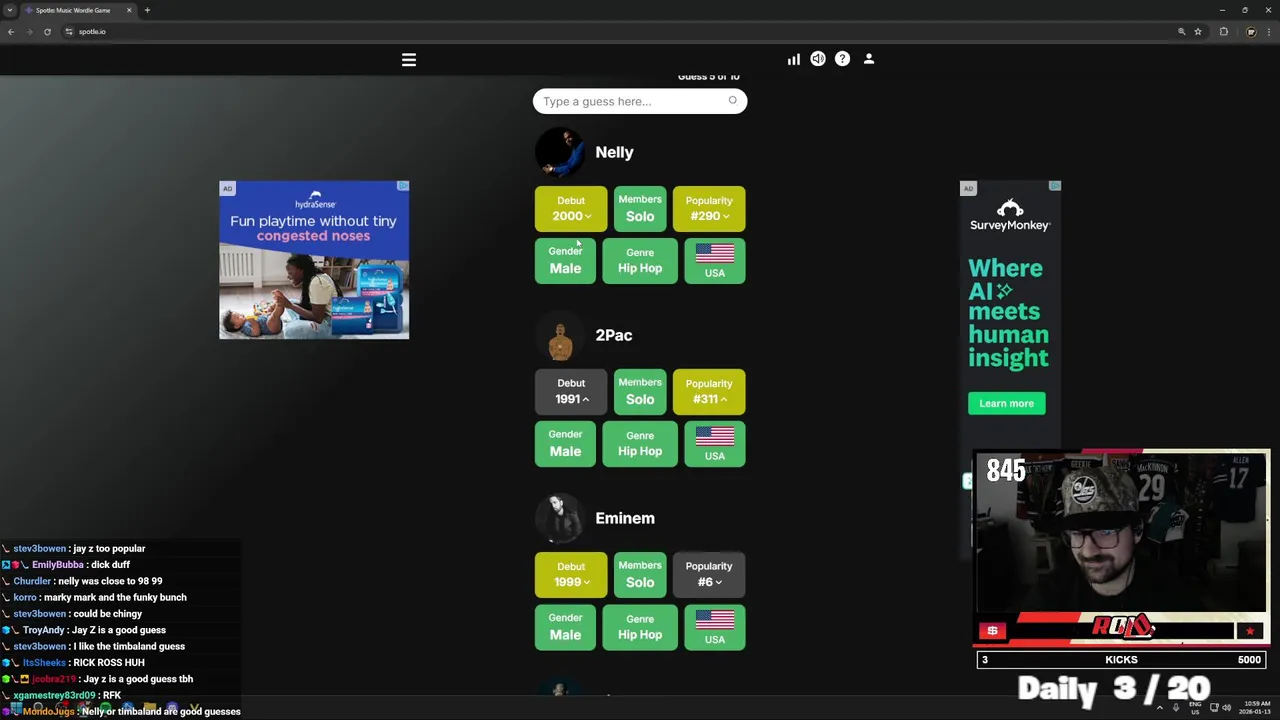Open the statistics bar chart icon

[793, 60]
